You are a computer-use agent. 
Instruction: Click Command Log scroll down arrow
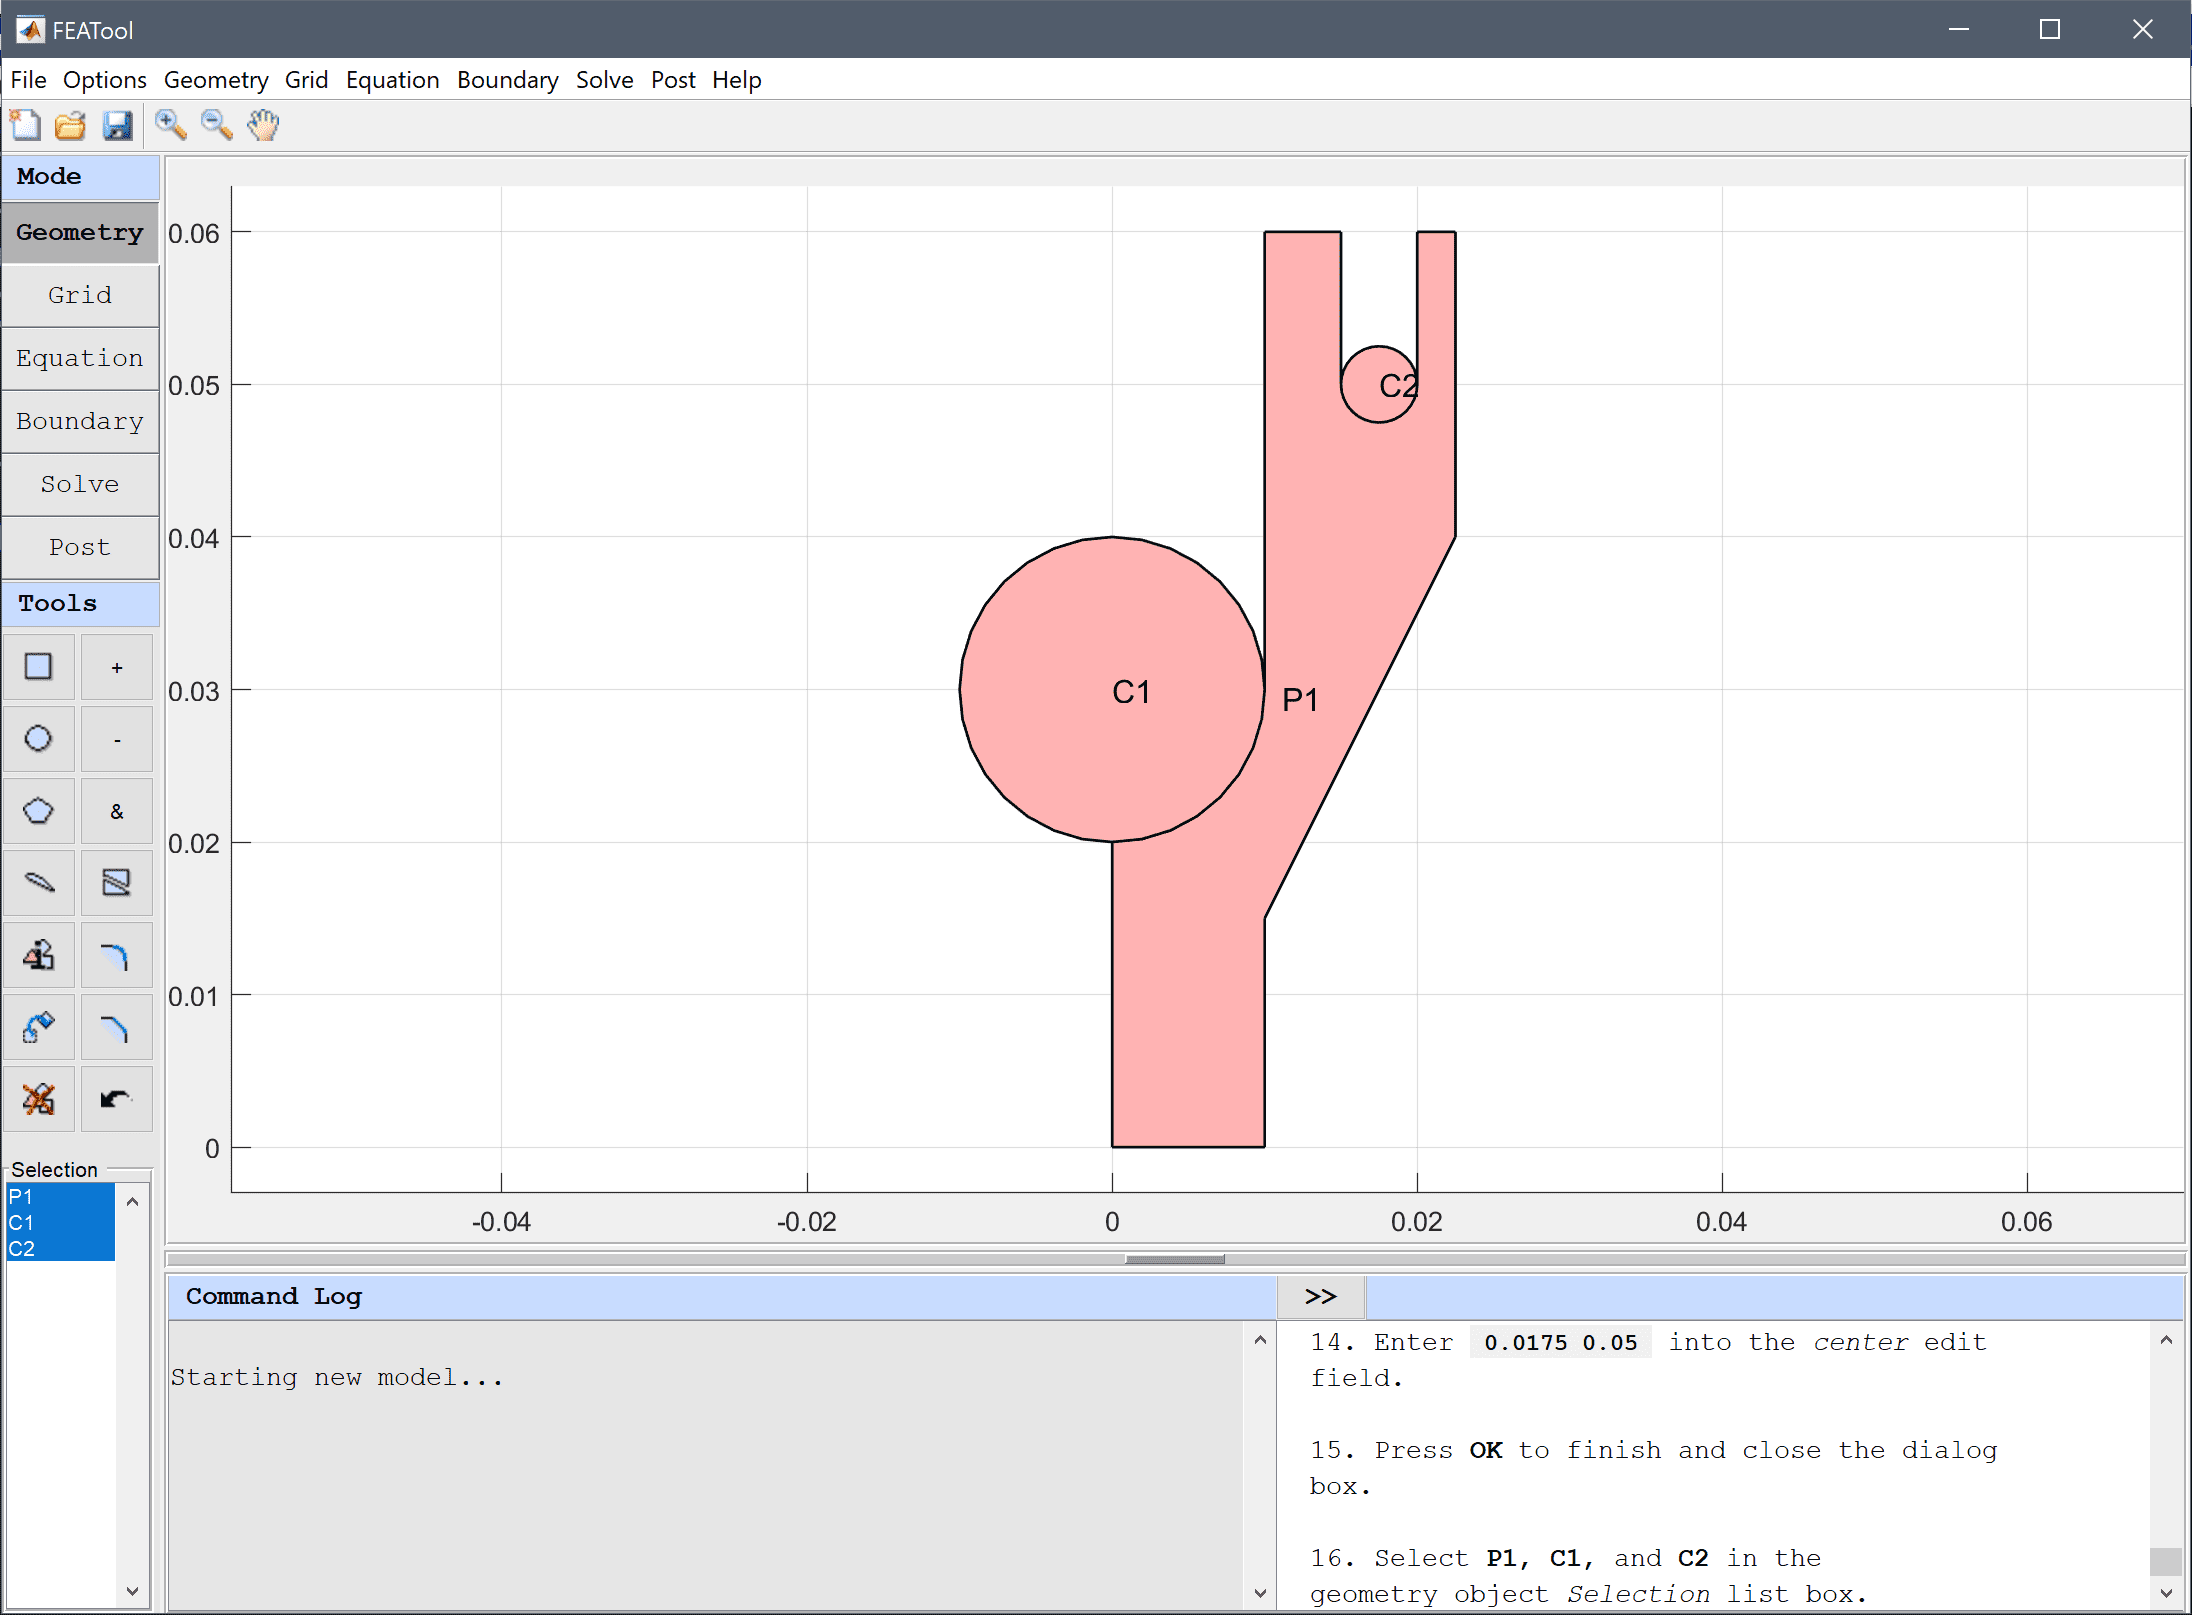pos(1260,1593)
